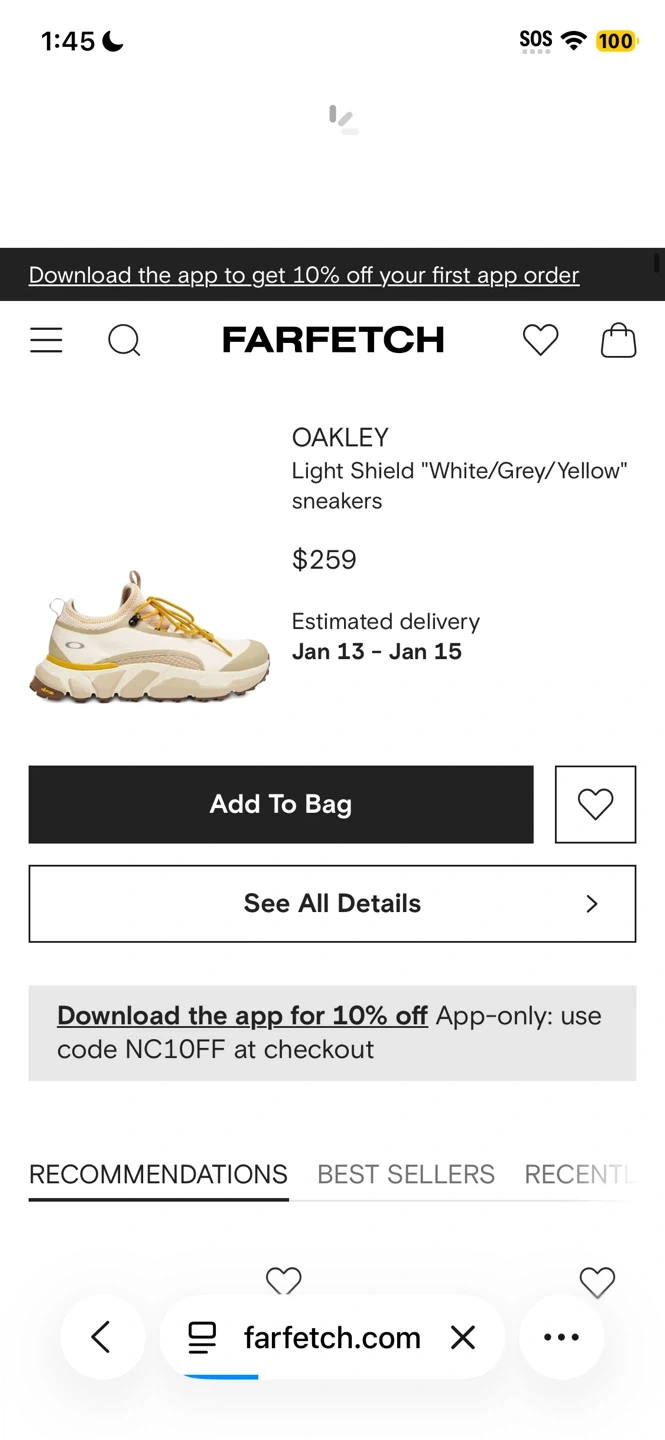Image resolution: width=665 pixels, height=1440 pixels.
Task: Add the Oakley sneakers to bag
Action: click(281, 804)
